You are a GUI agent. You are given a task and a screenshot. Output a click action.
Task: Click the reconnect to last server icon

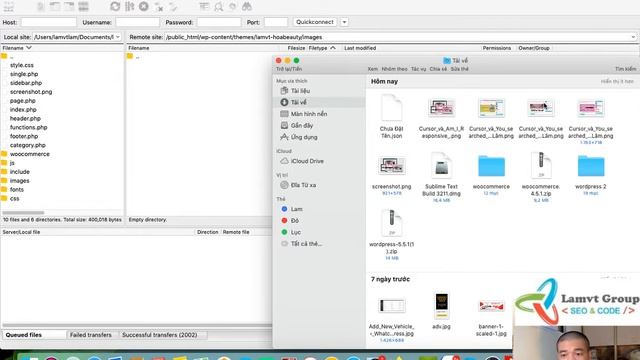point(173,7)
